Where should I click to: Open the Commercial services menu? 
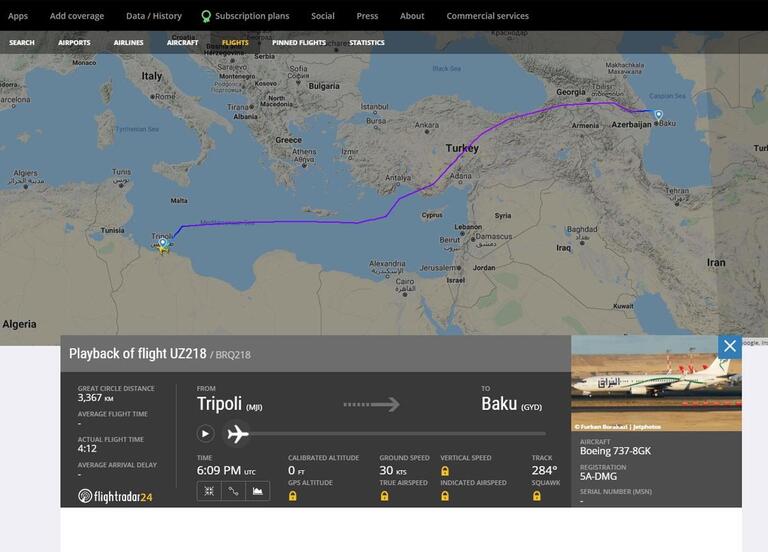tap(487, 16)
